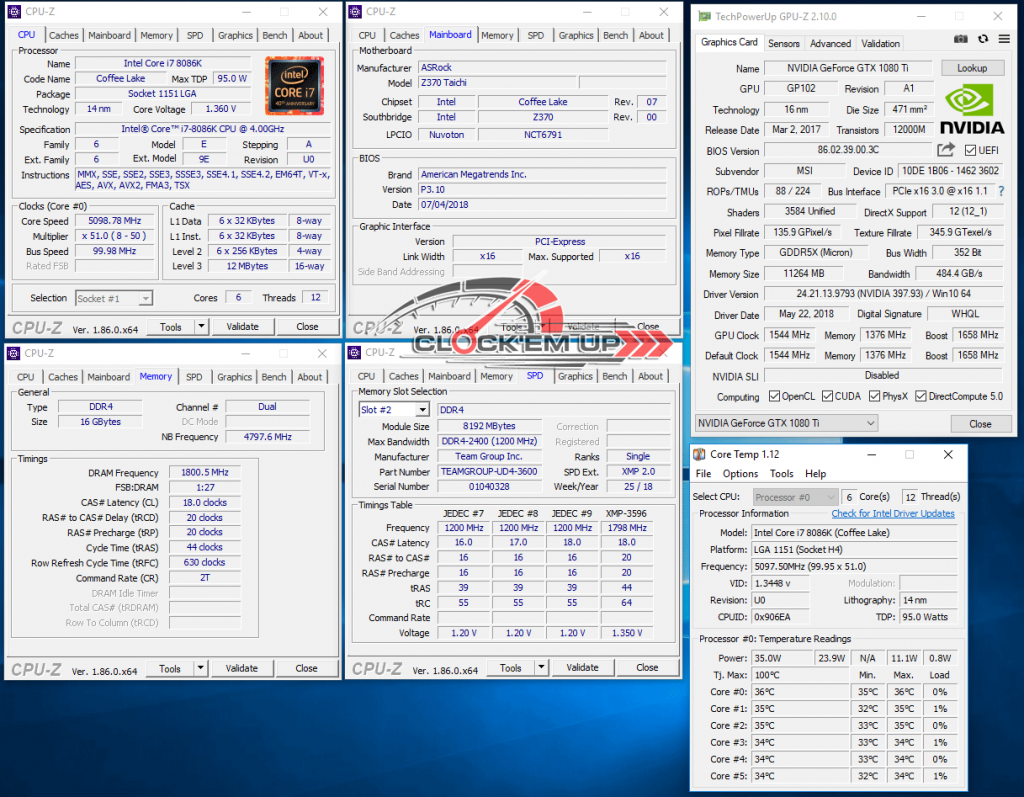The image size is (1024, 797).
Task: Open the GPU-Z hamburger menu icon
Action: click(1002, 39)
